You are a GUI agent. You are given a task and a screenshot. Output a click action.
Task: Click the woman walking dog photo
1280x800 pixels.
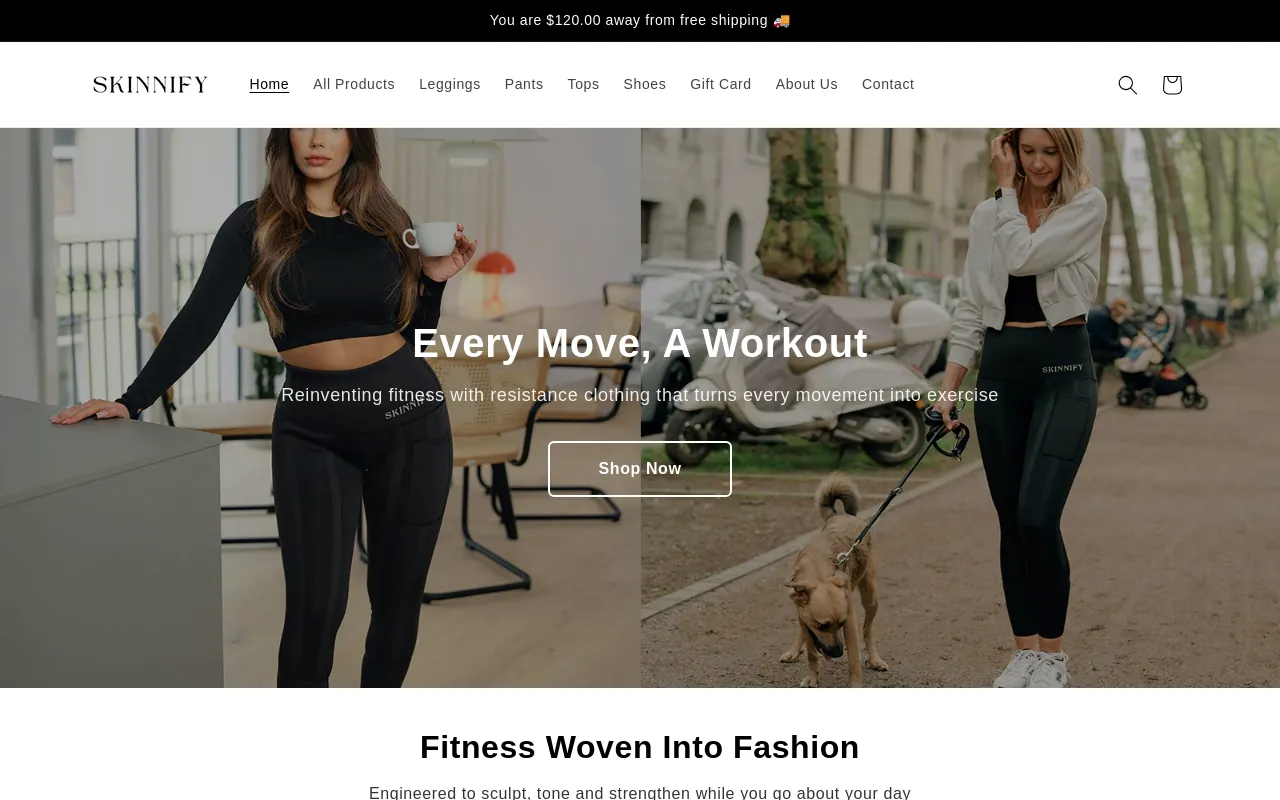(960, 408)
